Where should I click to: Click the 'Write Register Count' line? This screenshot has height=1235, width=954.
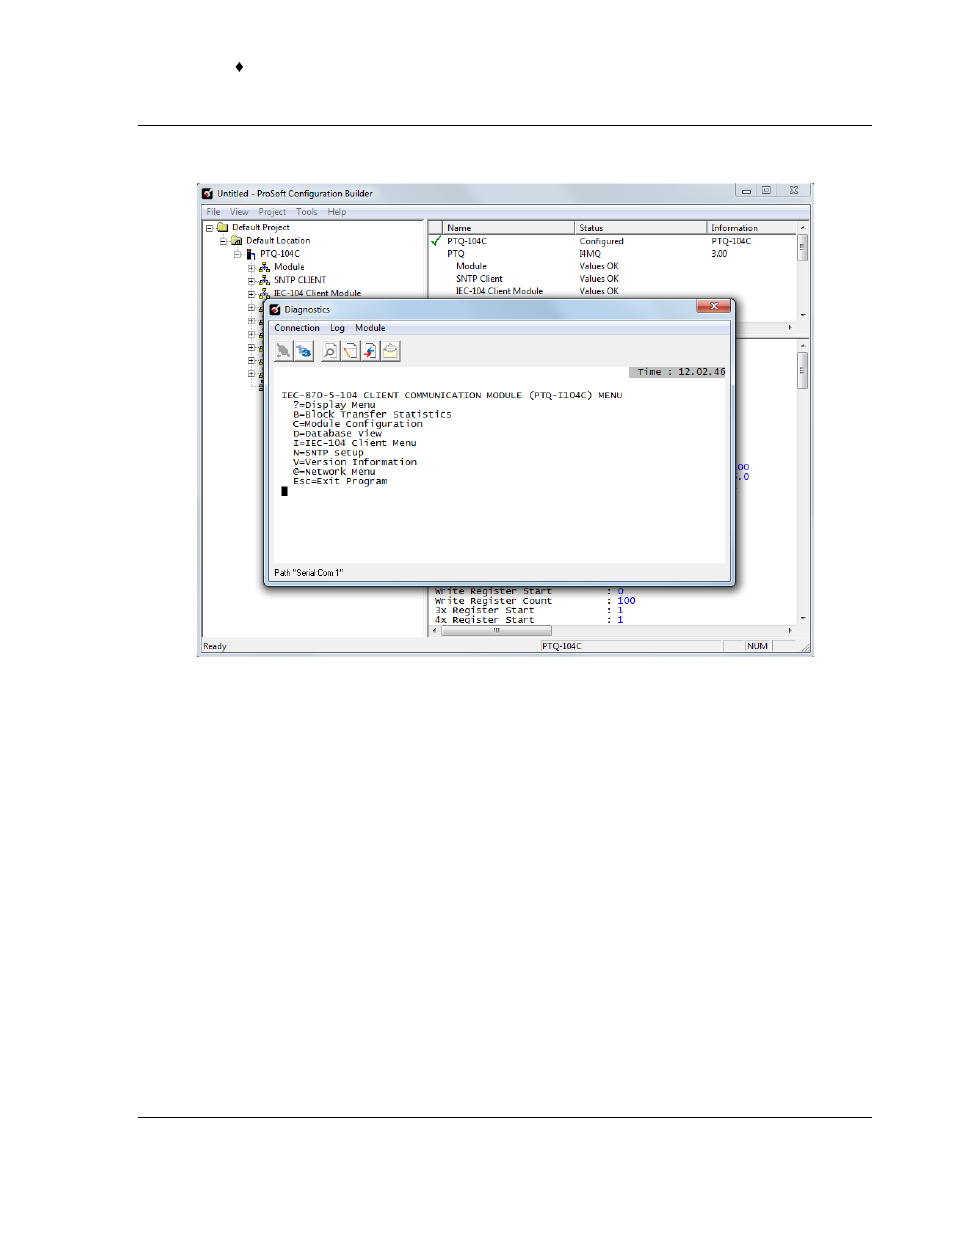535,601
